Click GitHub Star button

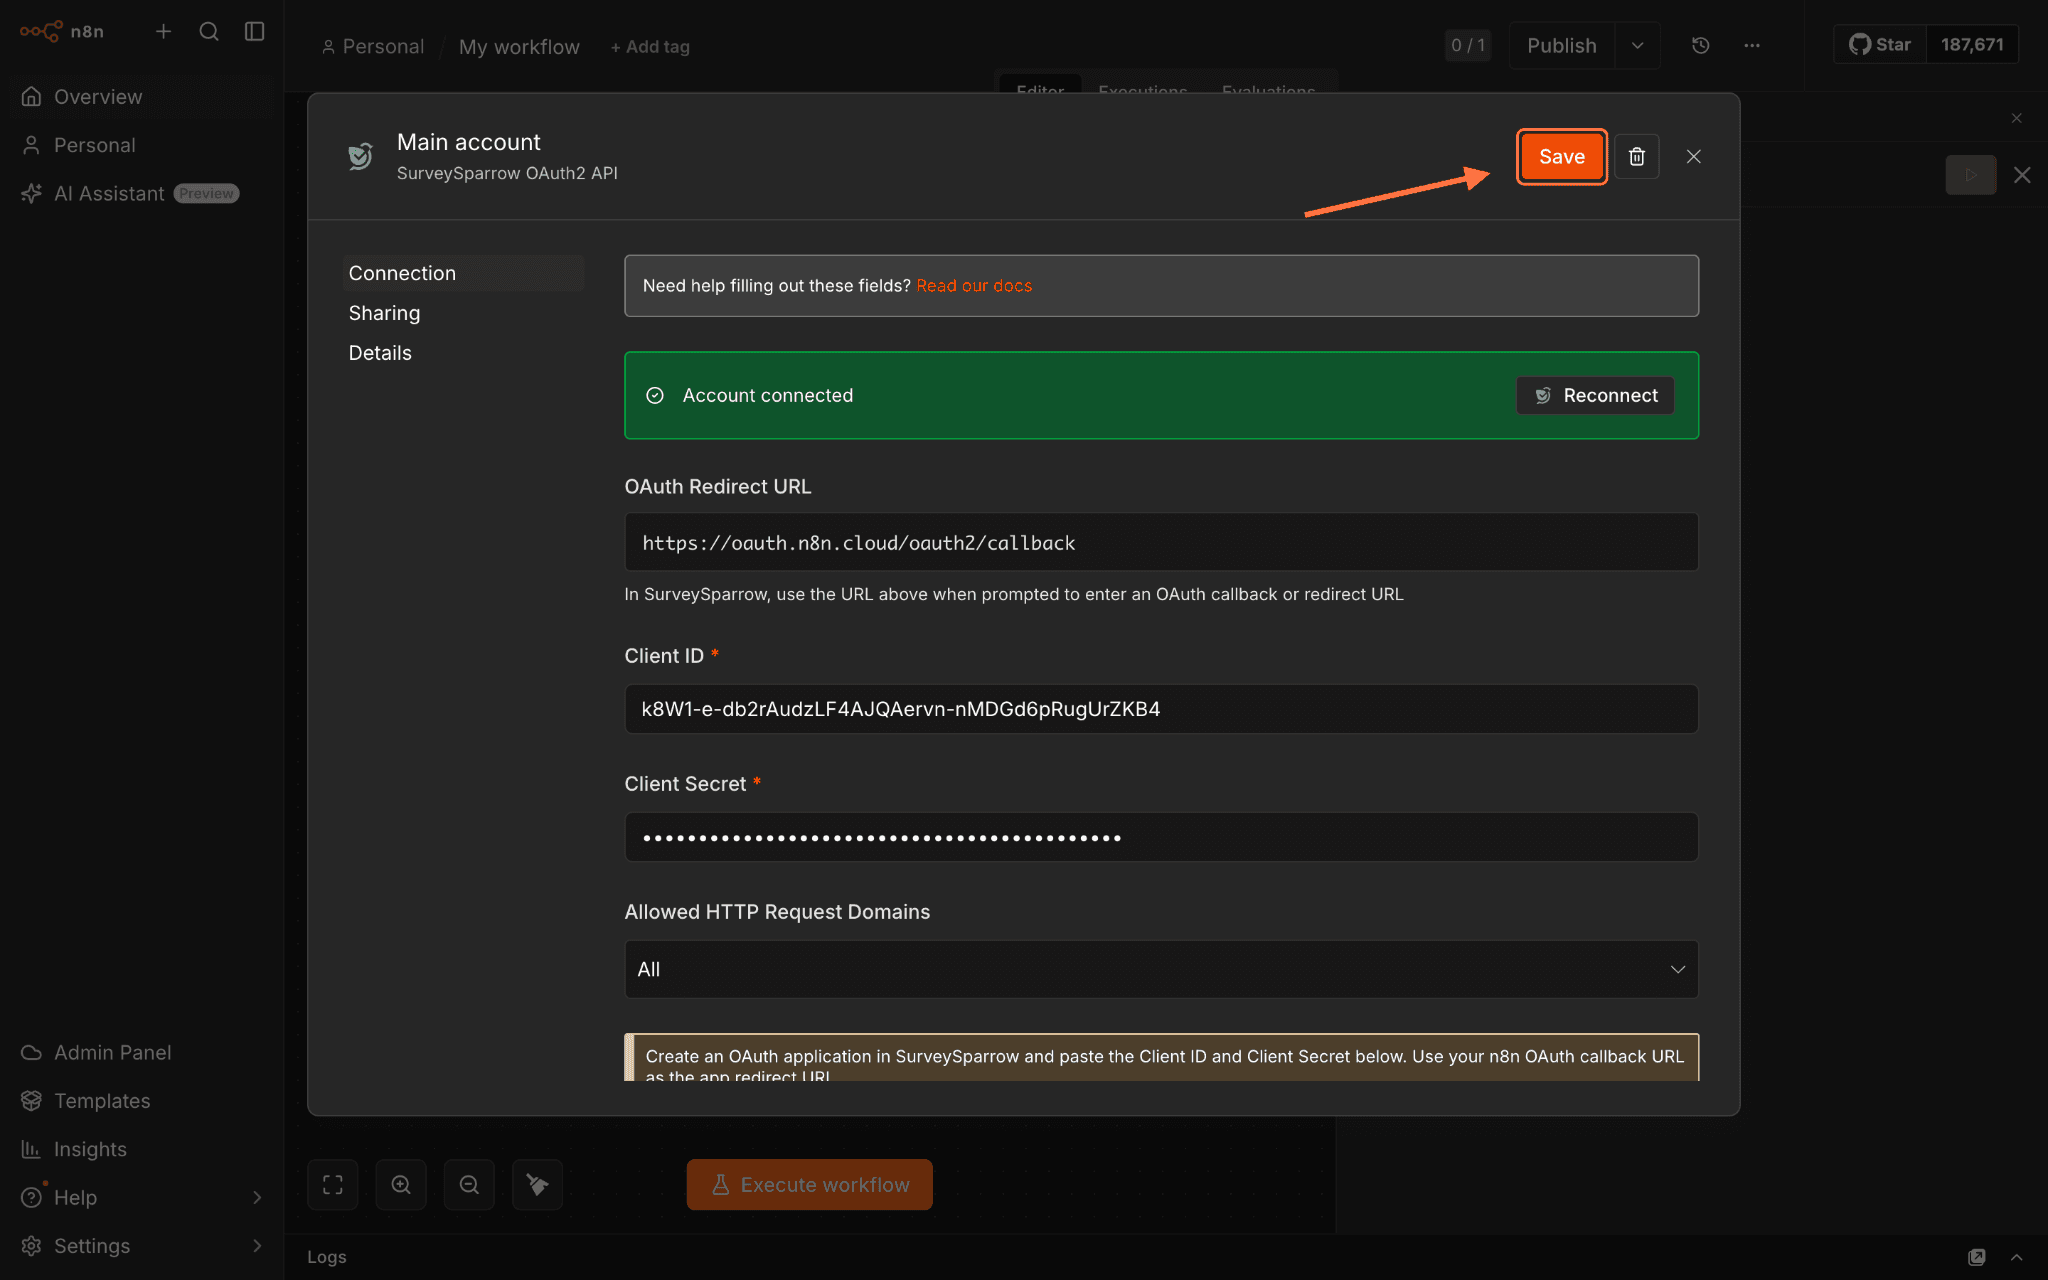coord(1880,45)
